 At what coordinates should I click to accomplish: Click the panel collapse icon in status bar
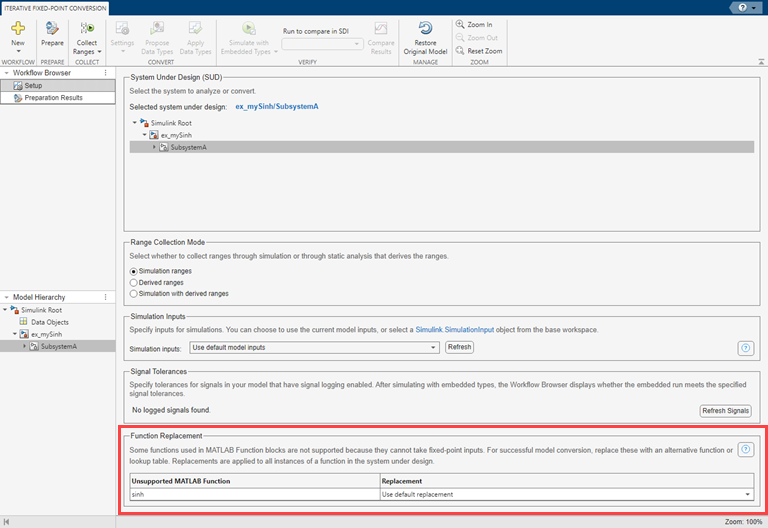[x=6, y=522]
